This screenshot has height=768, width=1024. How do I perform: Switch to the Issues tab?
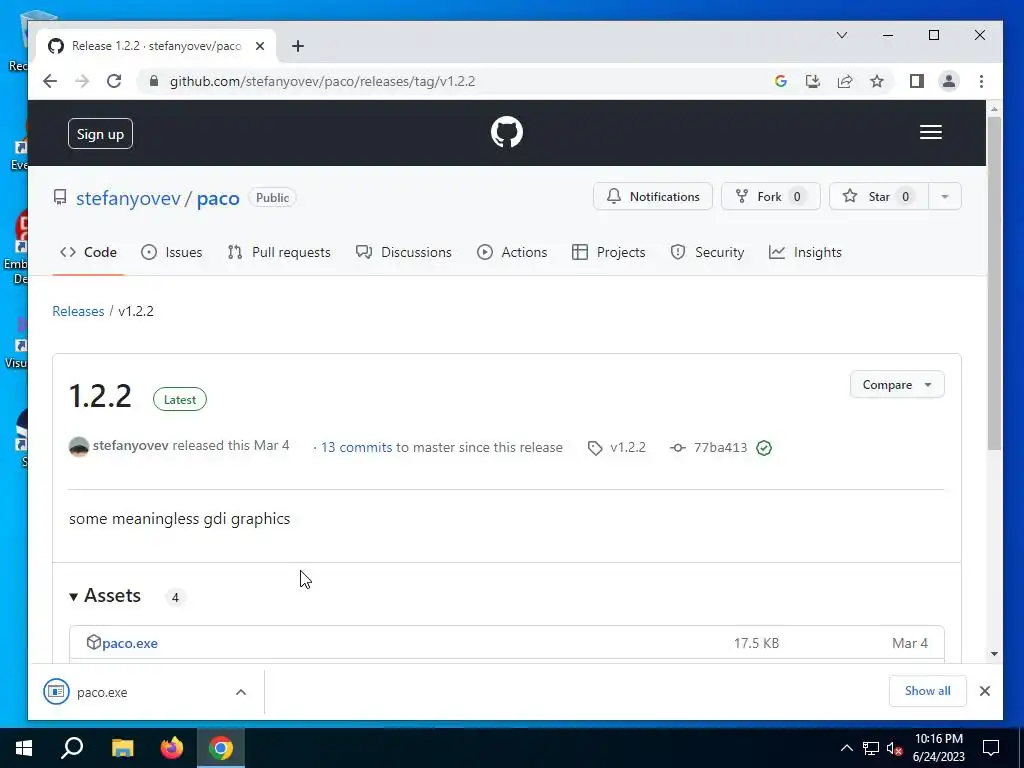pyautogui.click(x=172, y=252)
